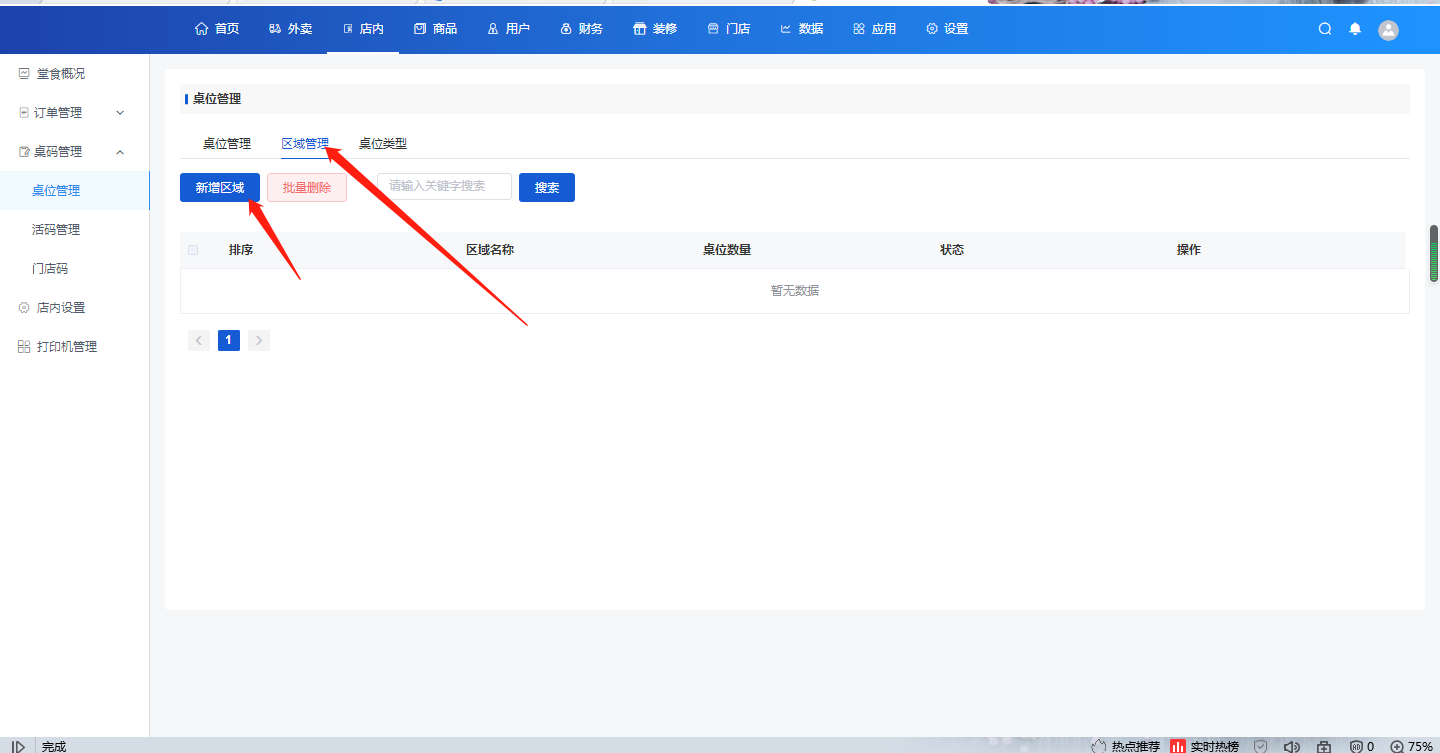Viewport: 1440px width, 753px height.
Task: Click the 75% zoom level control
Action: click(1411, 746)
